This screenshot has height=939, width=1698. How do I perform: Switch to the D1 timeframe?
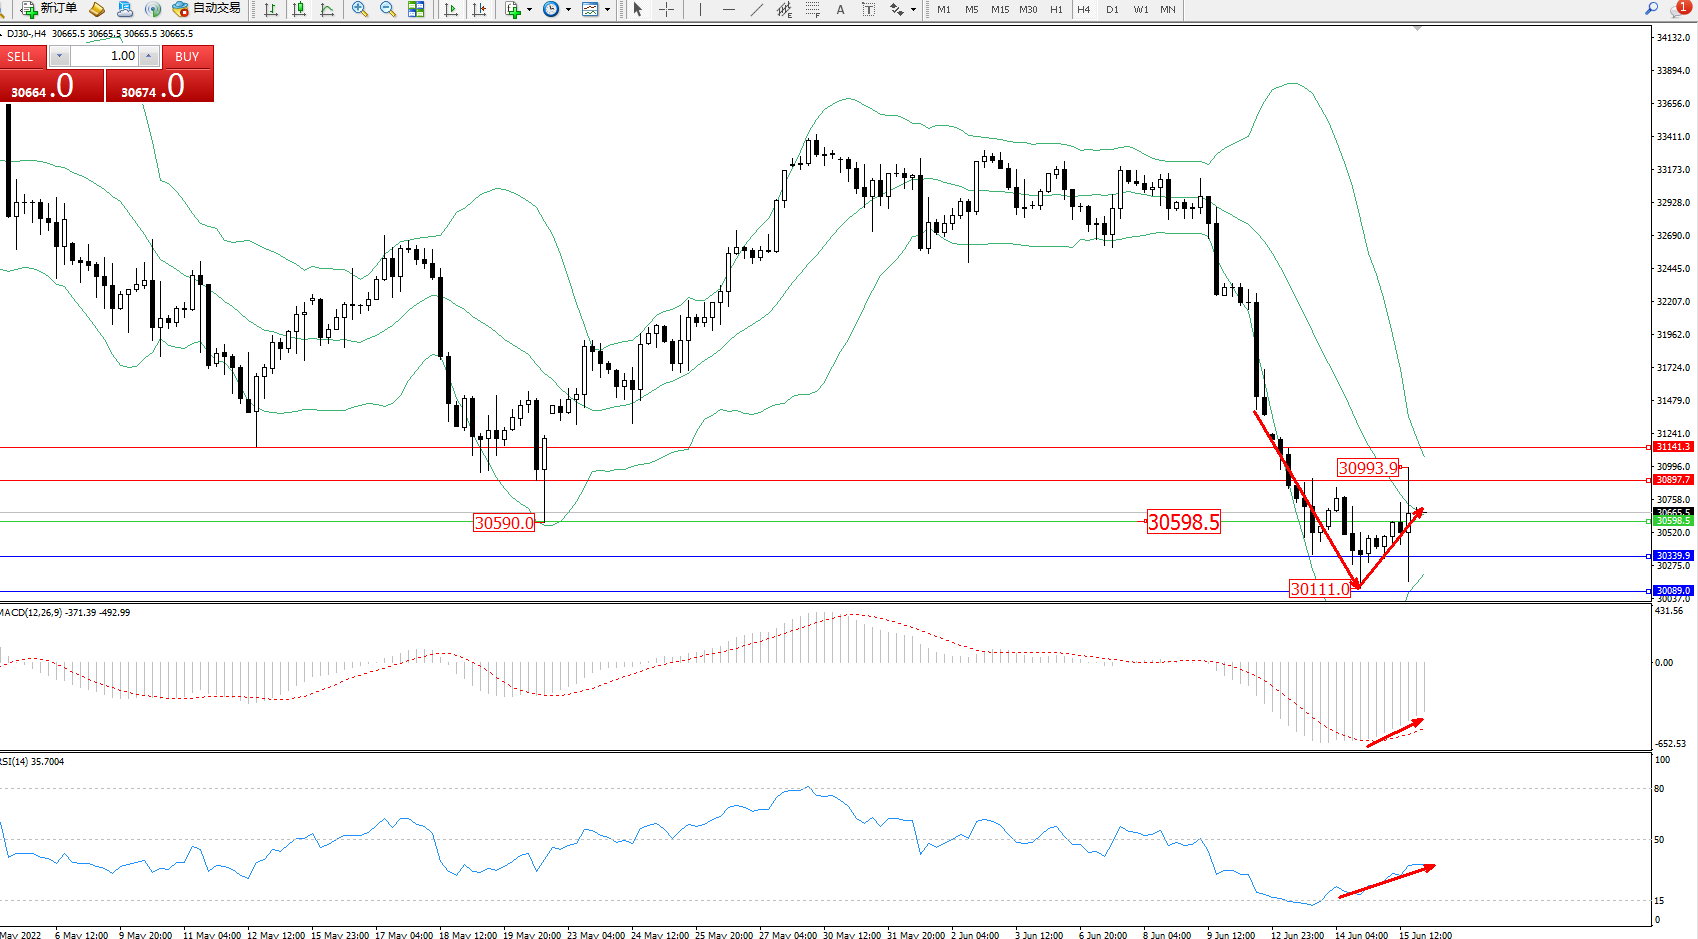[x=1112, y=9]
